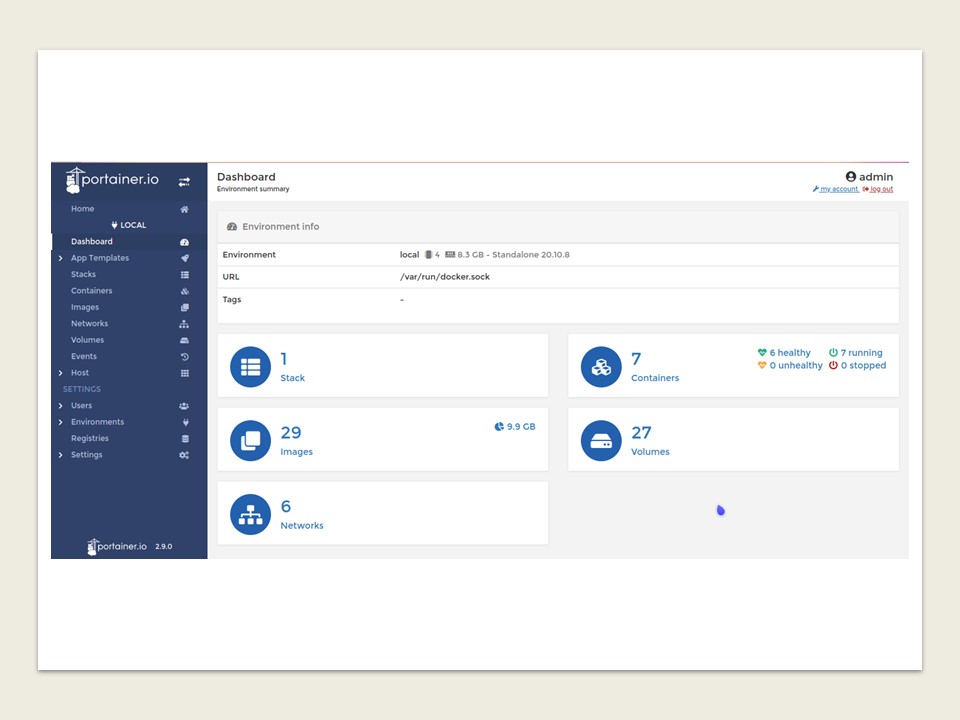Expand the Users sidebar section
960x720 pixels.
tap(61, 406)
